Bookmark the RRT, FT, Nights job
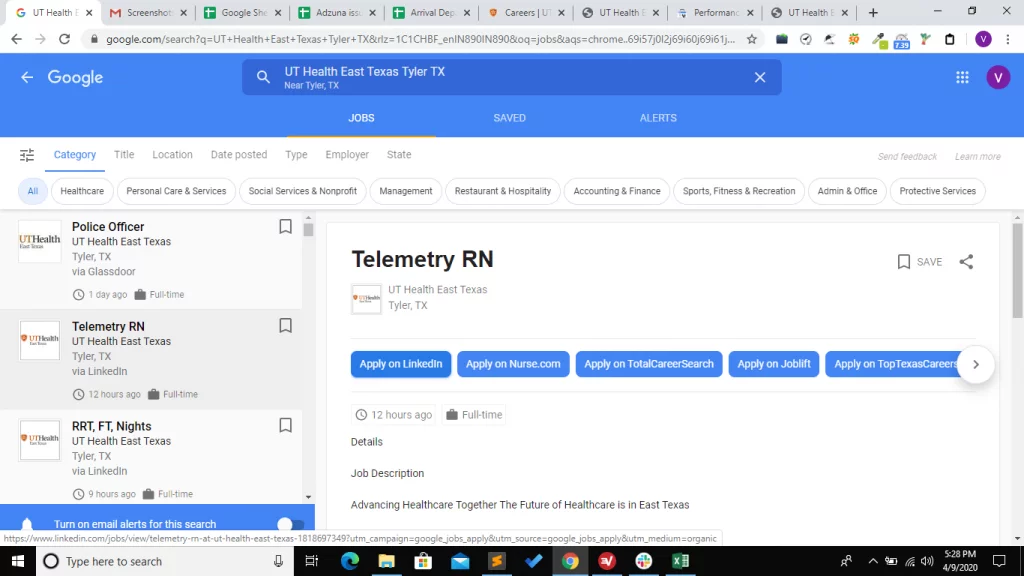Screen dimensions: 1024x576 click(285, 426)
